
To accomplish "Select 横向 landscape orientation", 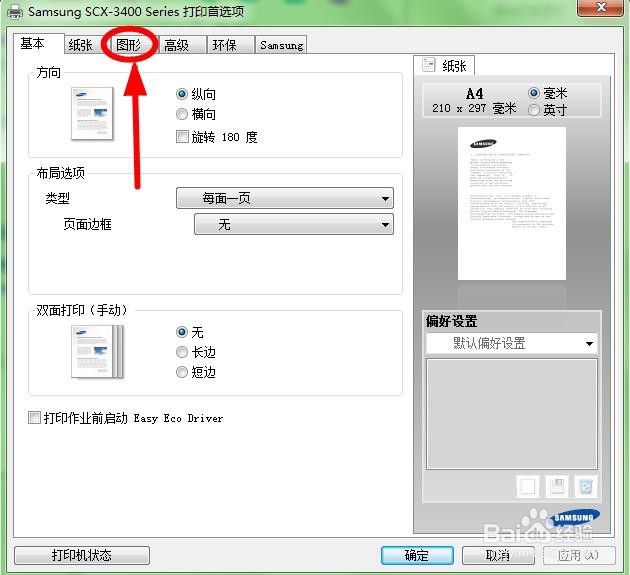I will pyautogui.click(x=182, y=114).
